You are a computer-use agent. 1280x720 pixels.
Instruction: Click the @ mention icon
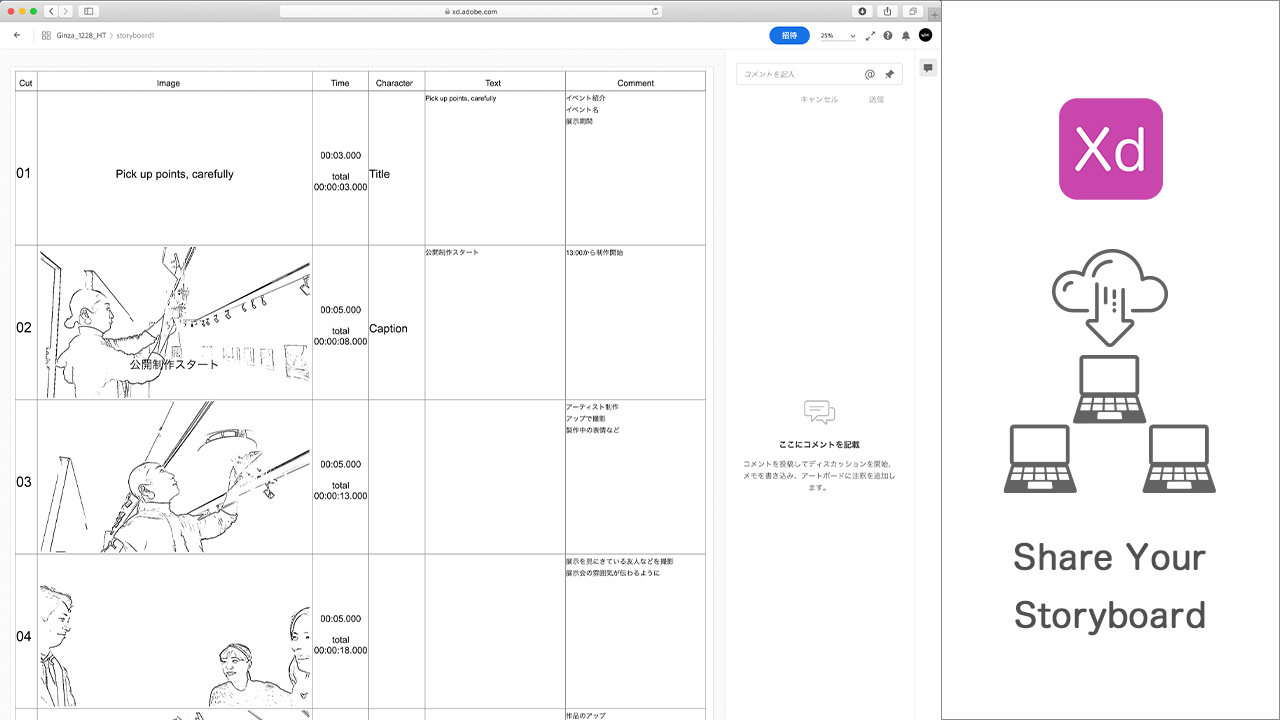pos(870,74)
